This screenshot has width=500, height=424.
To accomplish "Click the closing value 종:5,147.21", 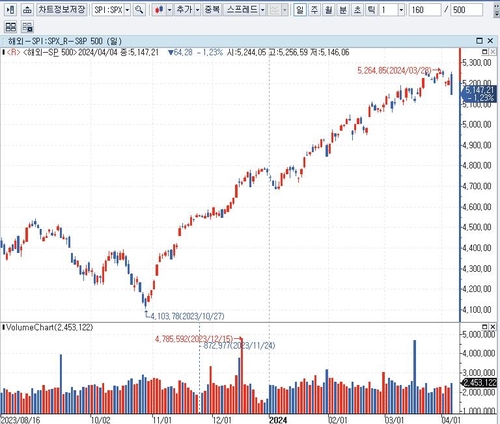I will [139, 52].
